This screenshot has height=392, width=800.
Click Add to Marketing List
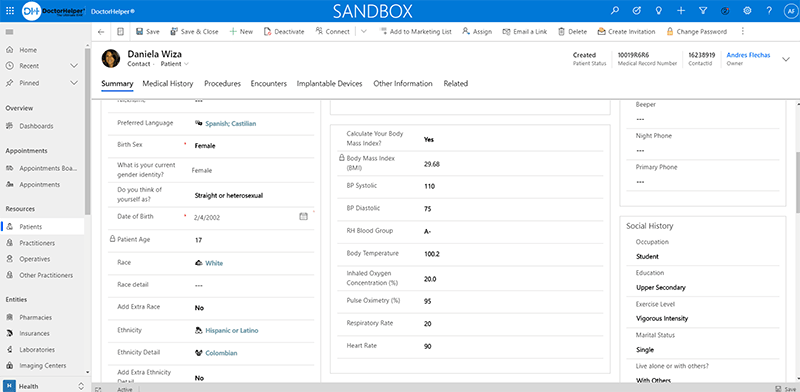[416, 32]
